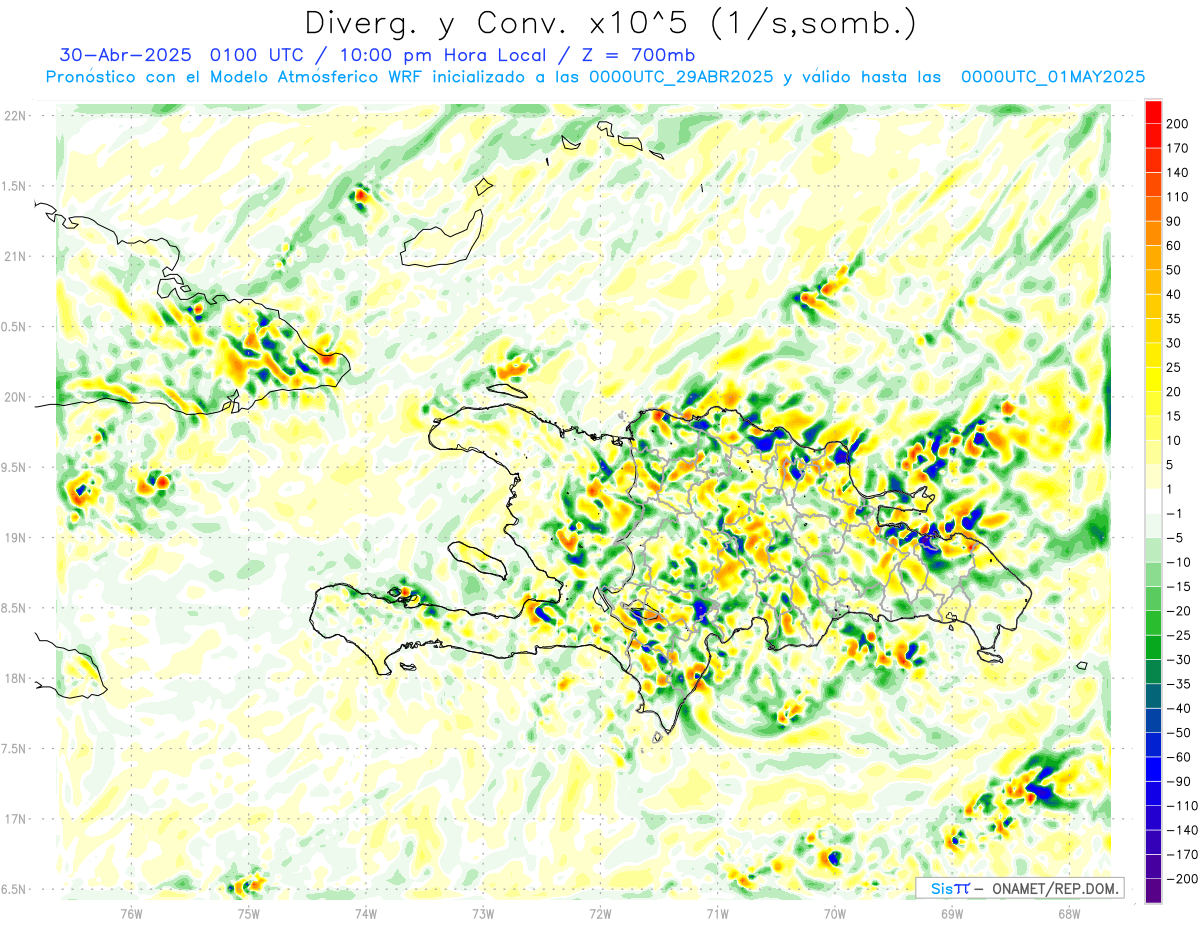Select the date text '30-Abr-2025 0100 UTC'
The image size is (1200, 927).
pos(176,55)
